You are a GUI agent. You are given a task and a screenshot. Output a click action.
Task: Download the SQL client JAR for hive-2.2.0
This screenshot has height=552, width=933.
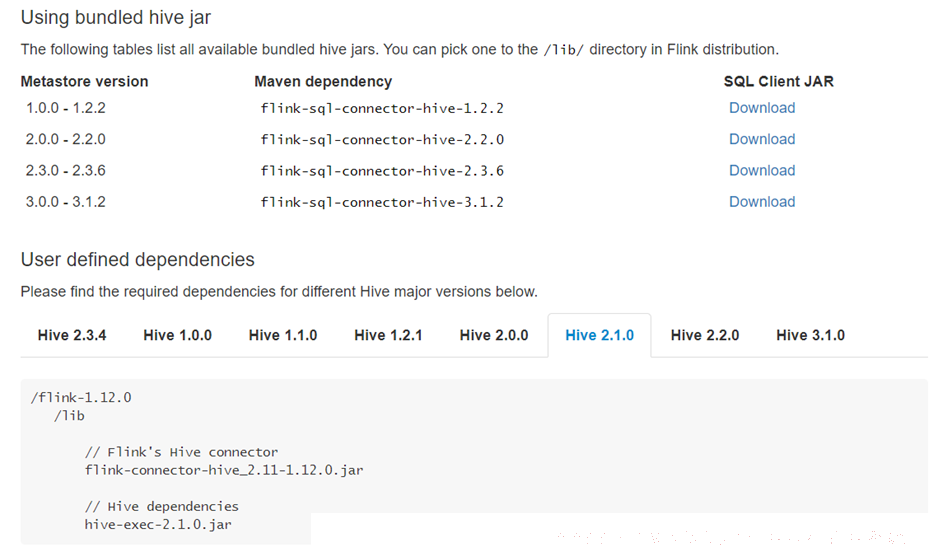(762, 139)
